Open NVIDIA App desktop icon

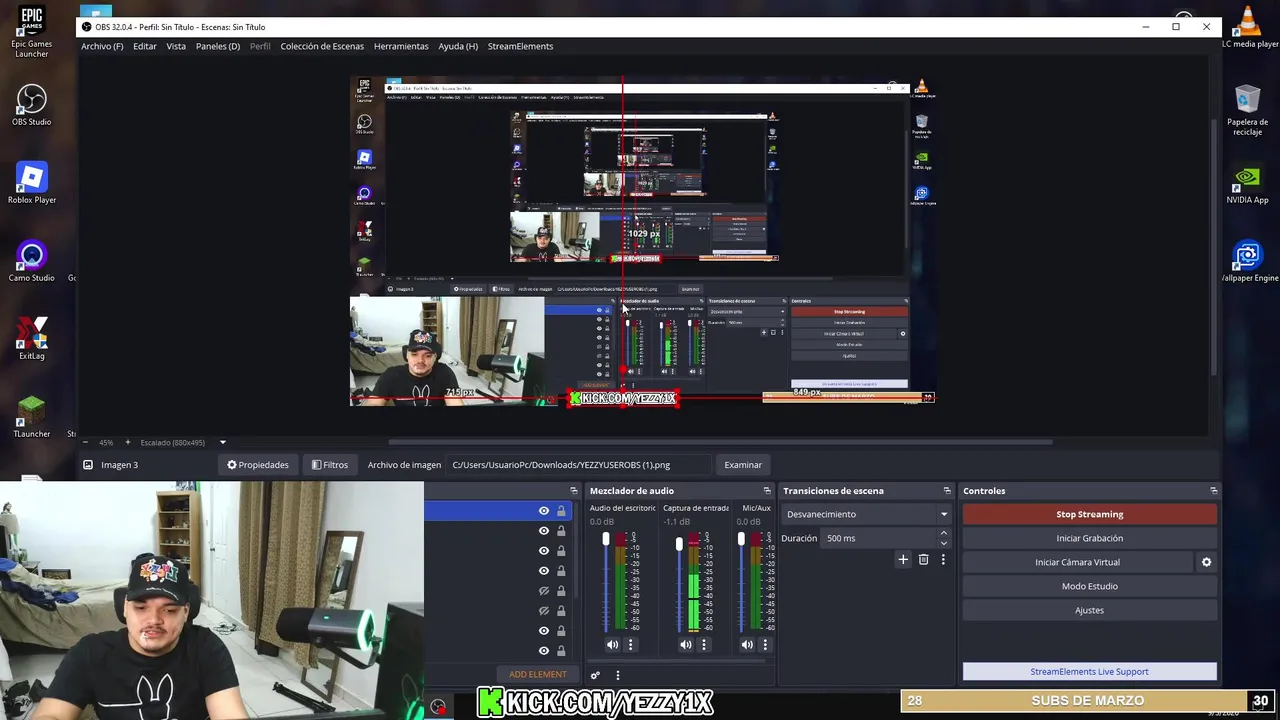(x=1247, y=185)
